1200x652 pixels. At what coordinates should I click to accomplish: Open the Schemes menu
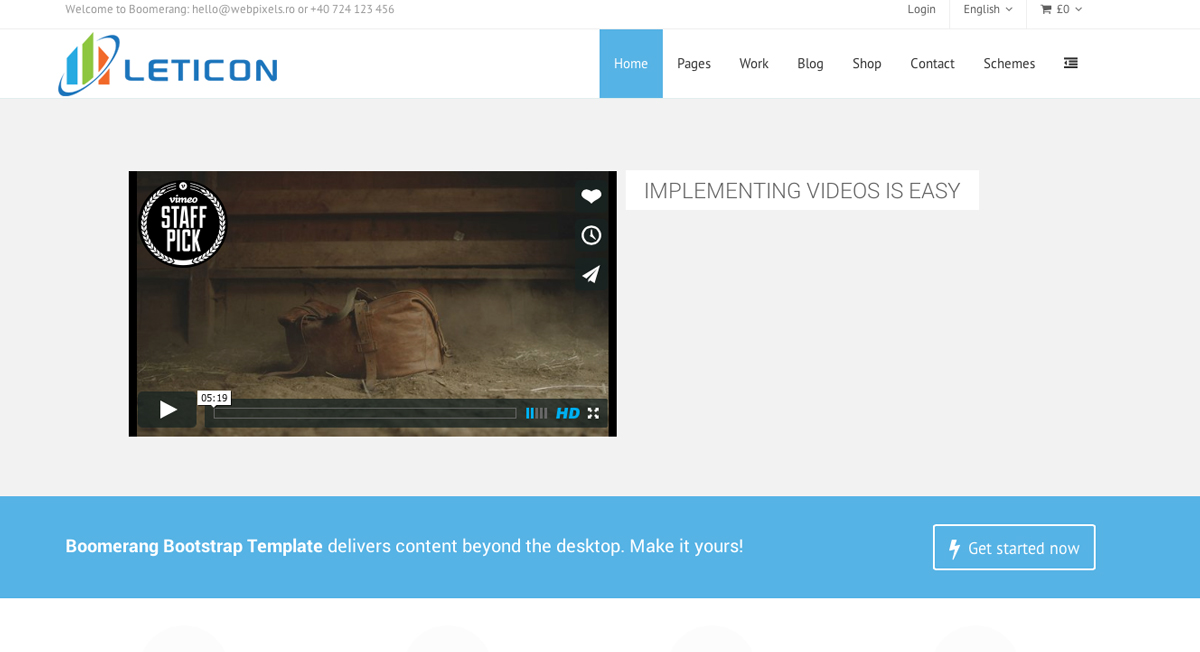1009,63
